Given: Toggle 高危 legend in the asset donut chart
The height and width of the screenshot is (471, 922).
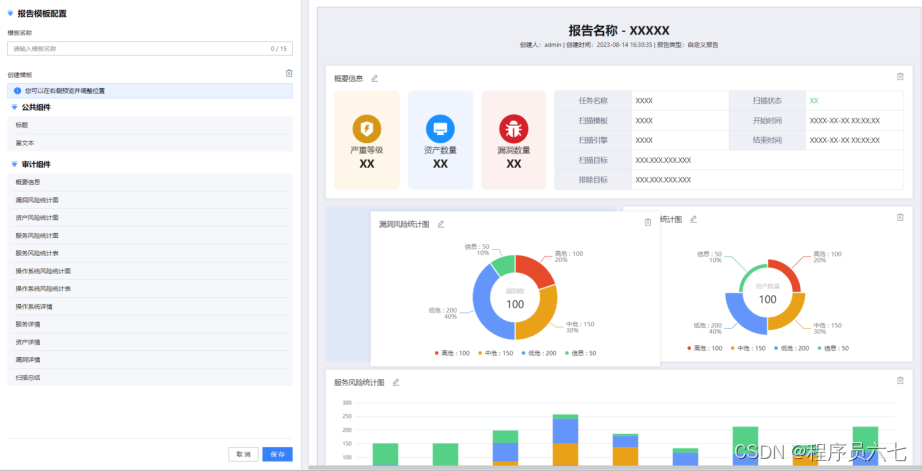Looking at the screenshot, I should click(x=704, y=348).
